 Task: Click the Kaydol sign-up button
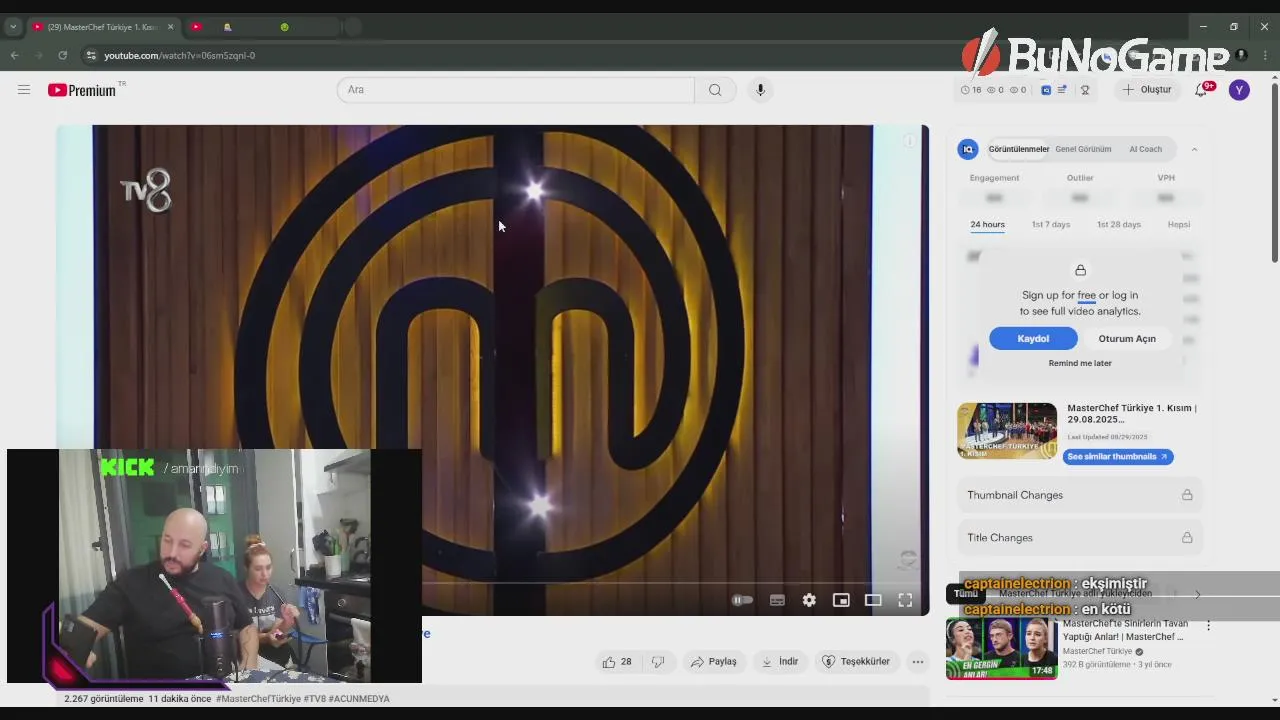click(1033, 339)
